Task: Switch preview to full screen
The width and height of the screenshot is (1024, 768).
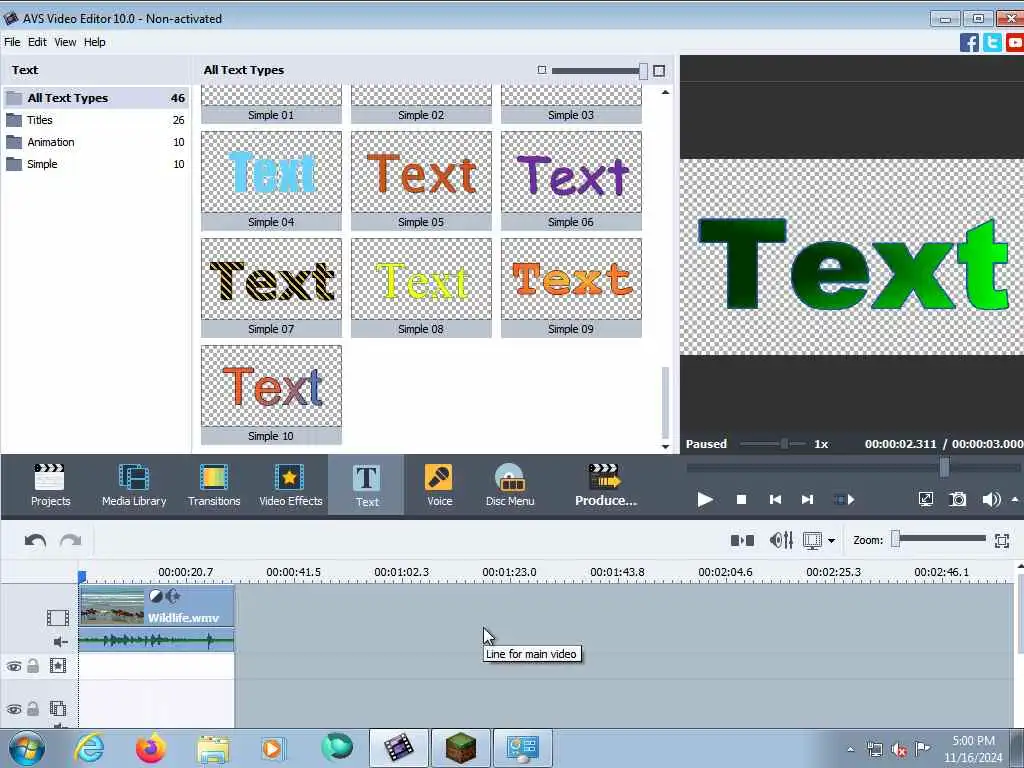Action: click(x=926, y=500)
